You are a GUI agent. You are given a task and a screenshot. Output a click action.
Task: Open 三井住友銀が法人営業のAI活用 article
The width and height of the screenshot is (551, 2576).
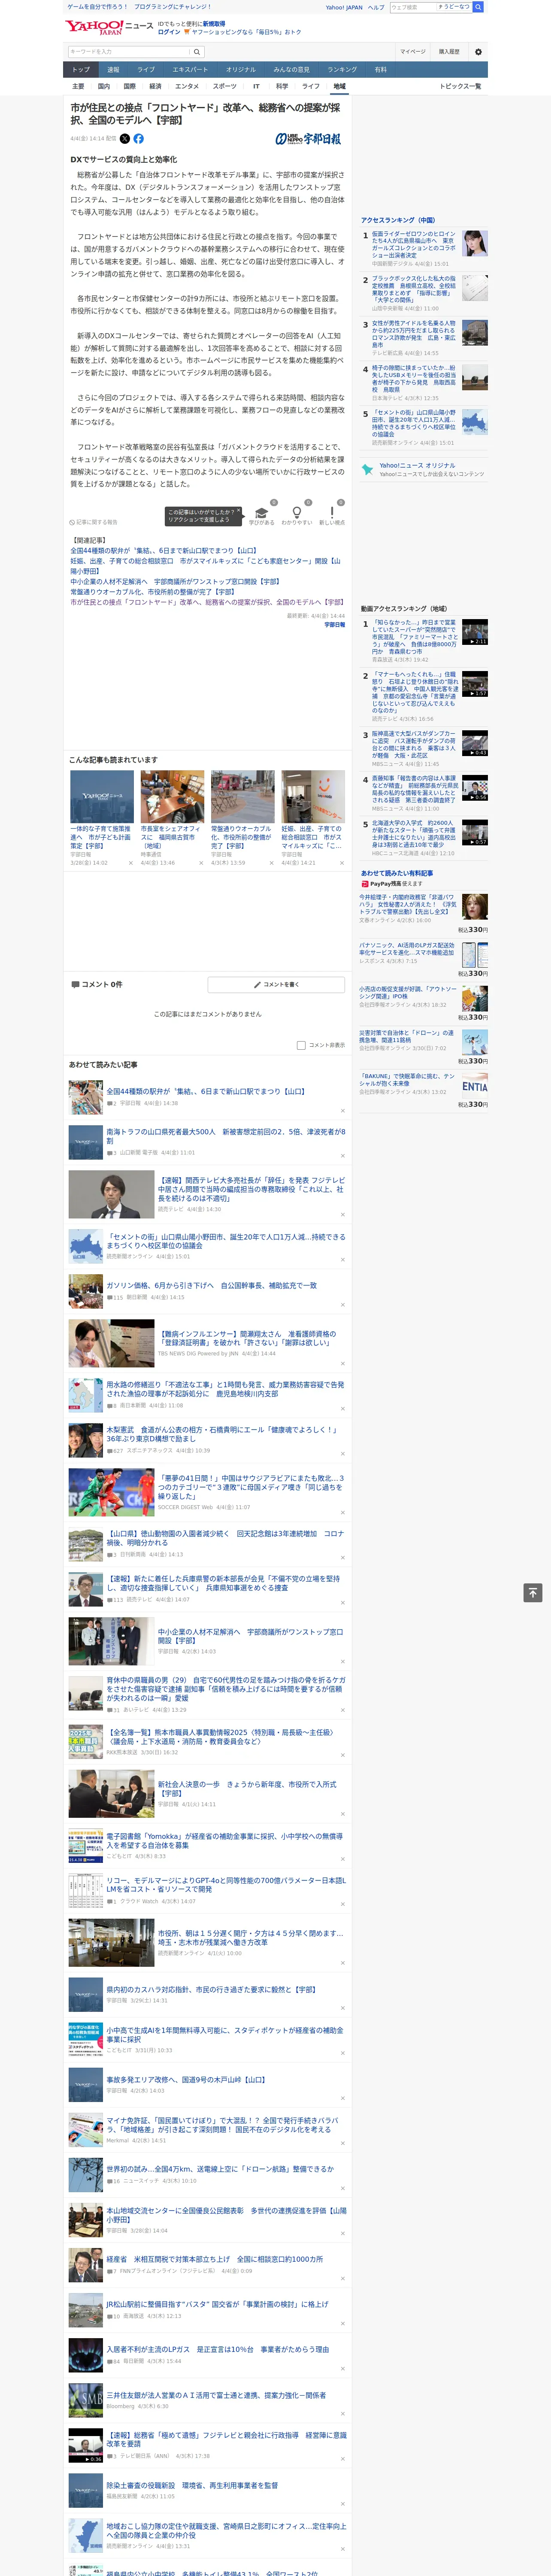[216, 2396]
